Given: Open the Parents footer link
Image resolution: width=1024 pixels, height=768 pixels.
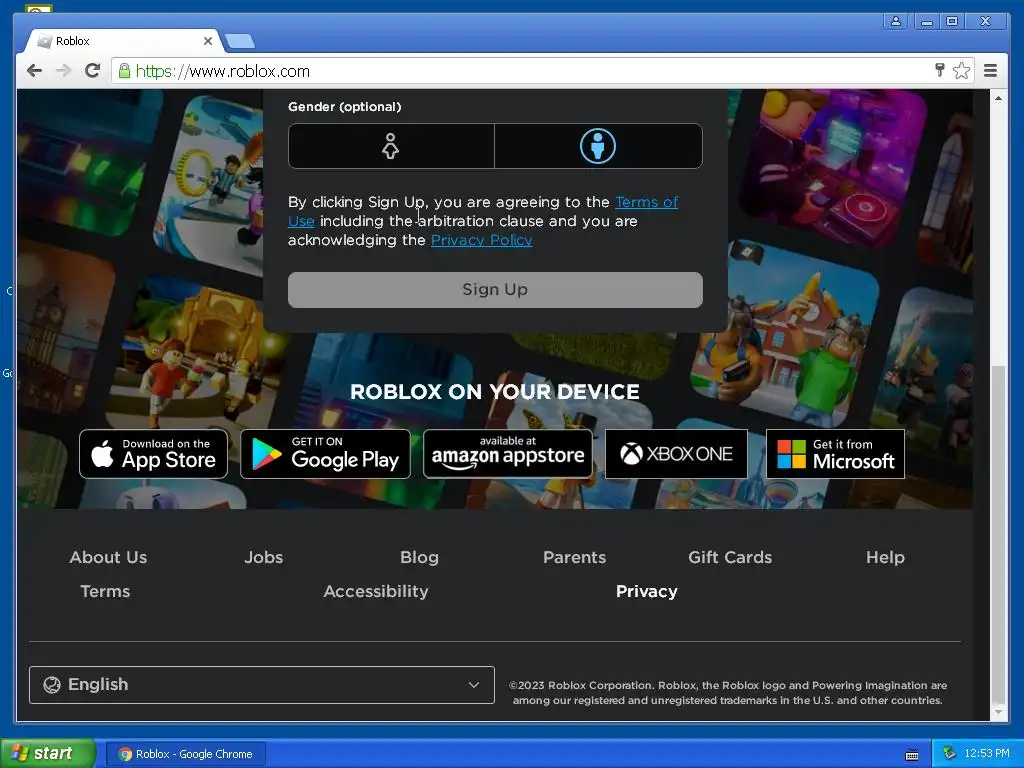Looking at the screenshot, I should 575,557.
